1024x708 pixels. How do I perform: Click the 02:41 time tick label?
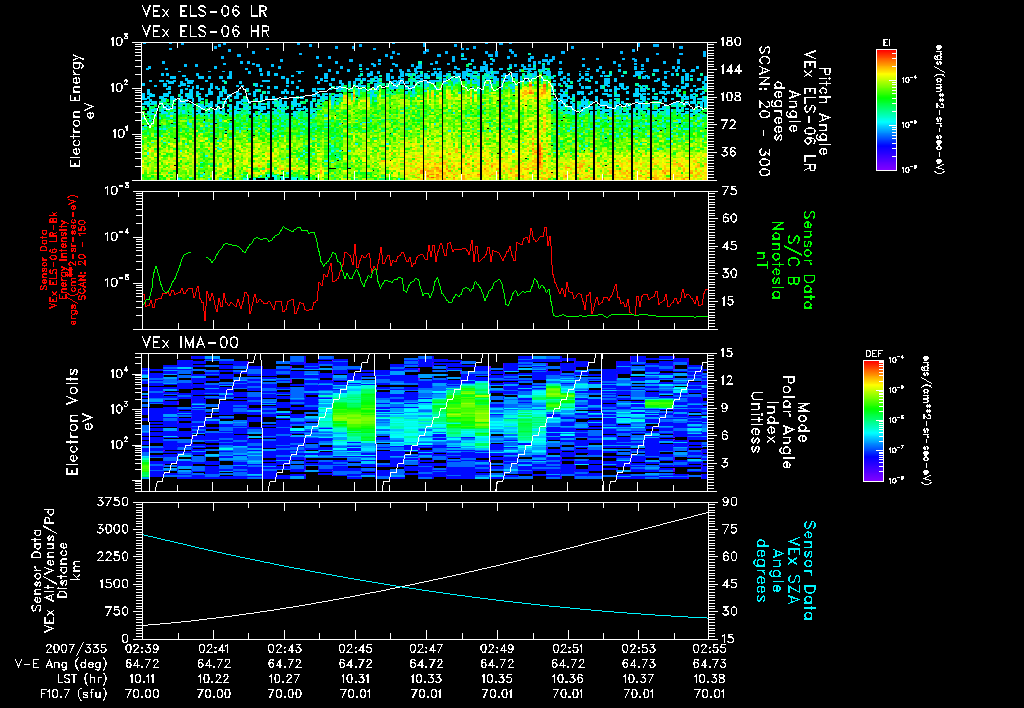(214, 649)
